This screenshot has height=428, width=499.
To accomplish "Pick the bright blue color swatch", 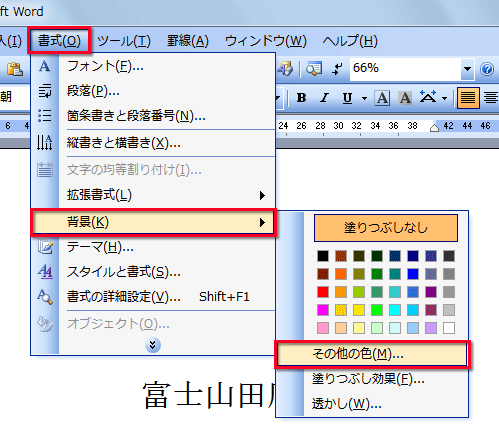I will coord(413,274).
